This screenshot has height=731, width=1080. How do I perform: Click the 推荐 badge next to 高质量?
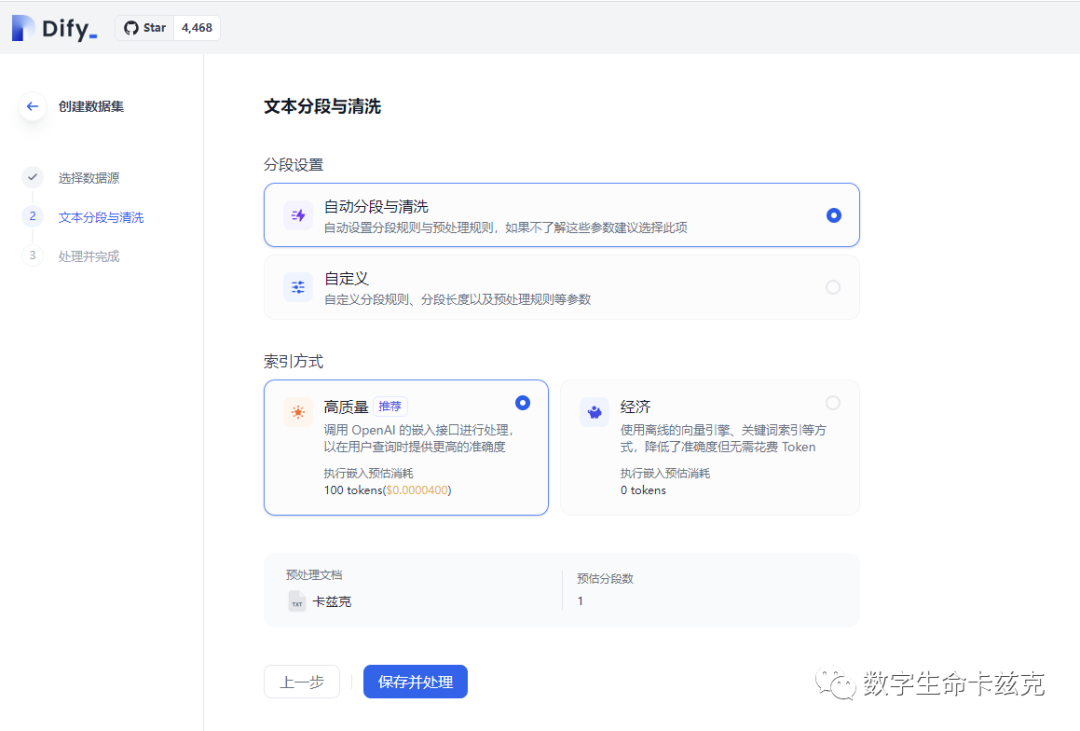(389, 406)
